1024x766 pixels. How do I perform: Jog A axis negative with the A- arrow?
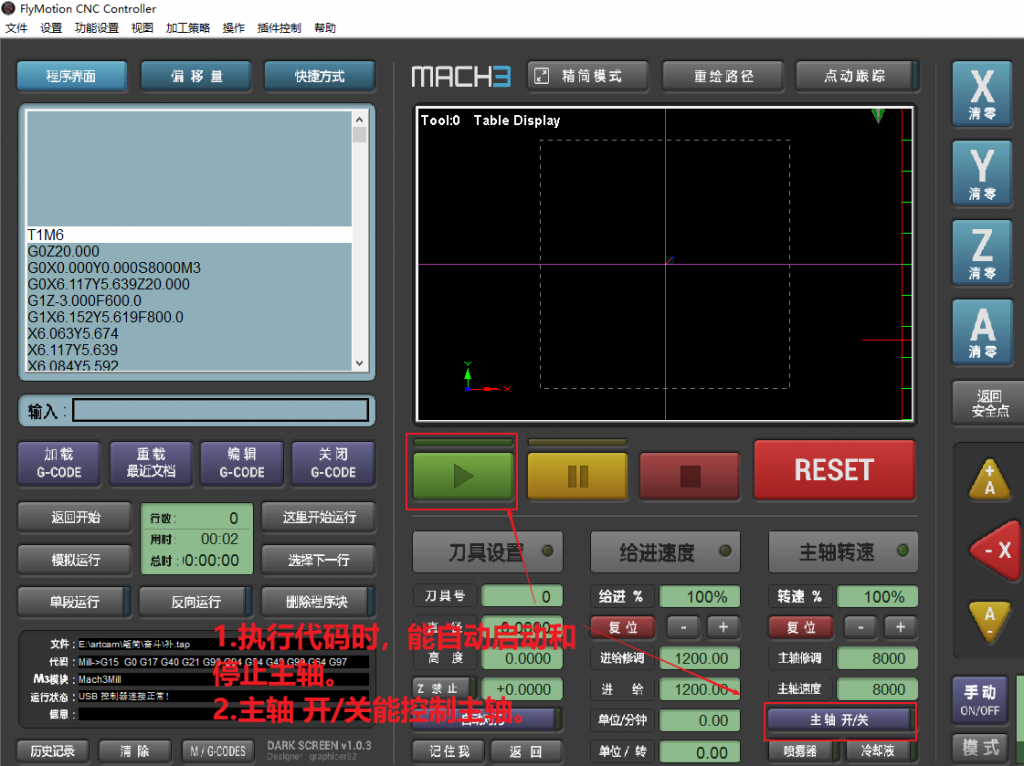click(989, 622)
